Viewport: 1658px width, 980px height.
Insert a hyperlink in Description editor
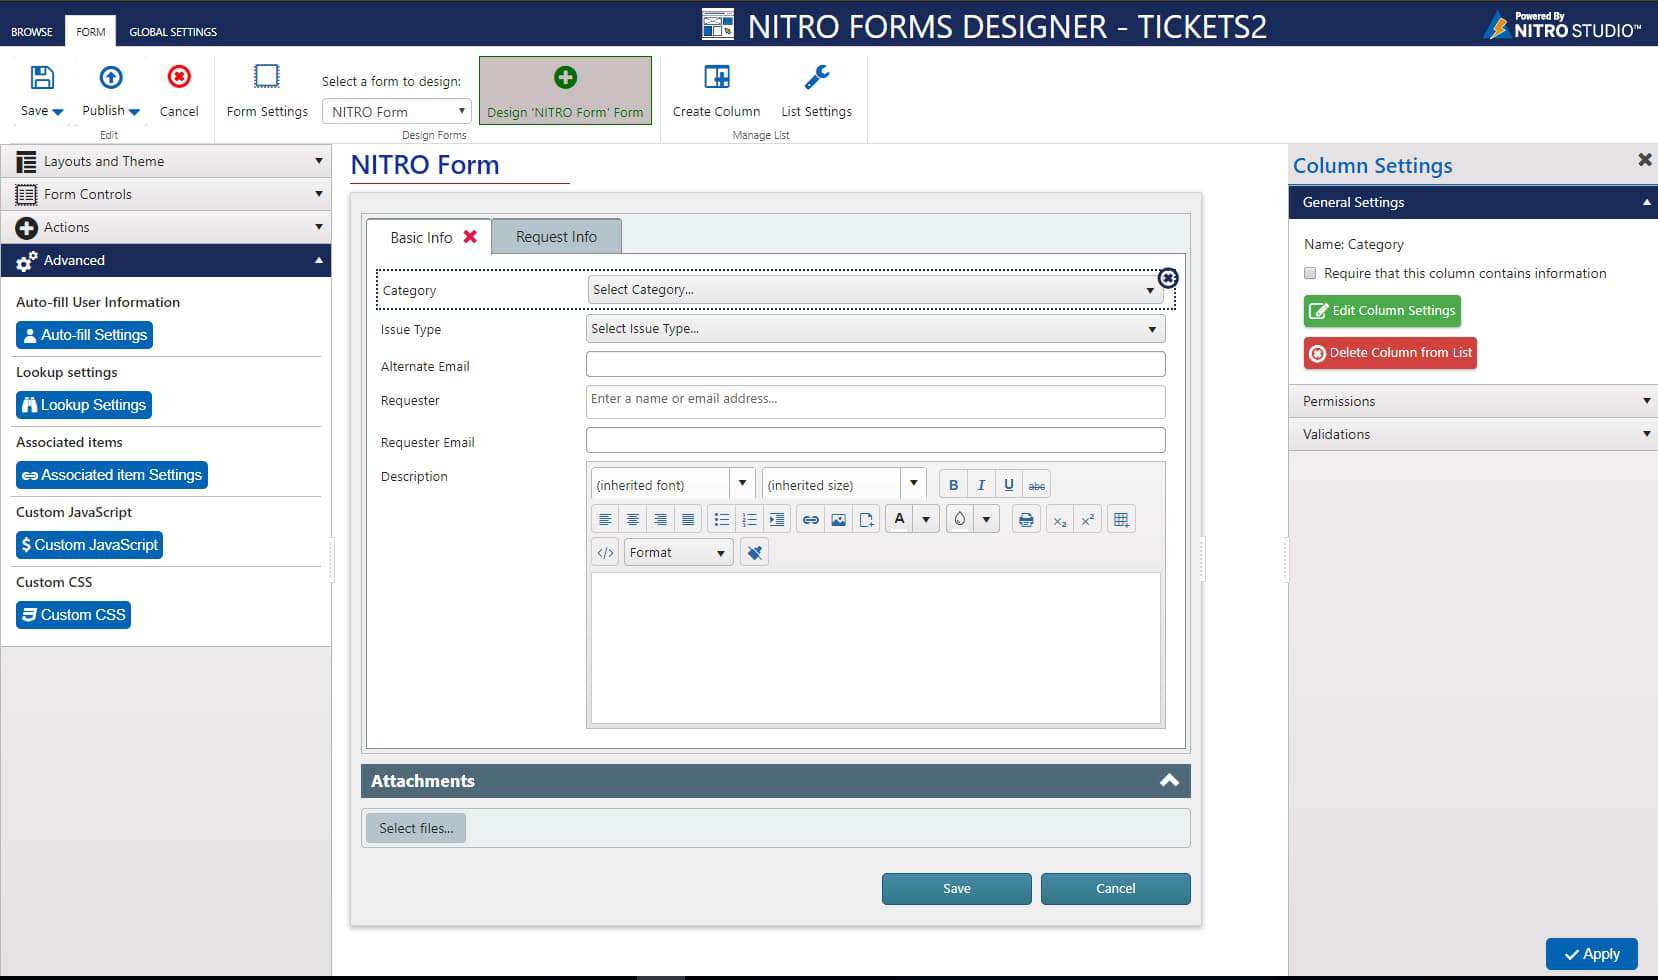coord(811,519)
